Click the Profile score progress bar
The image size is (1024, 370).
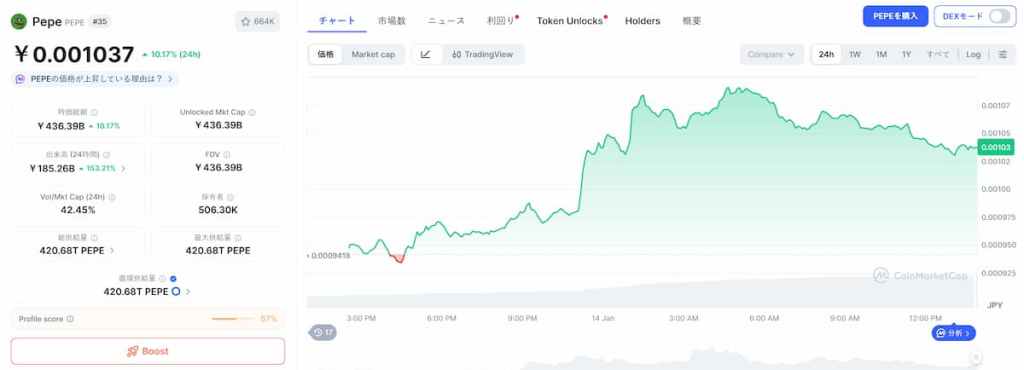click(233, 319)
